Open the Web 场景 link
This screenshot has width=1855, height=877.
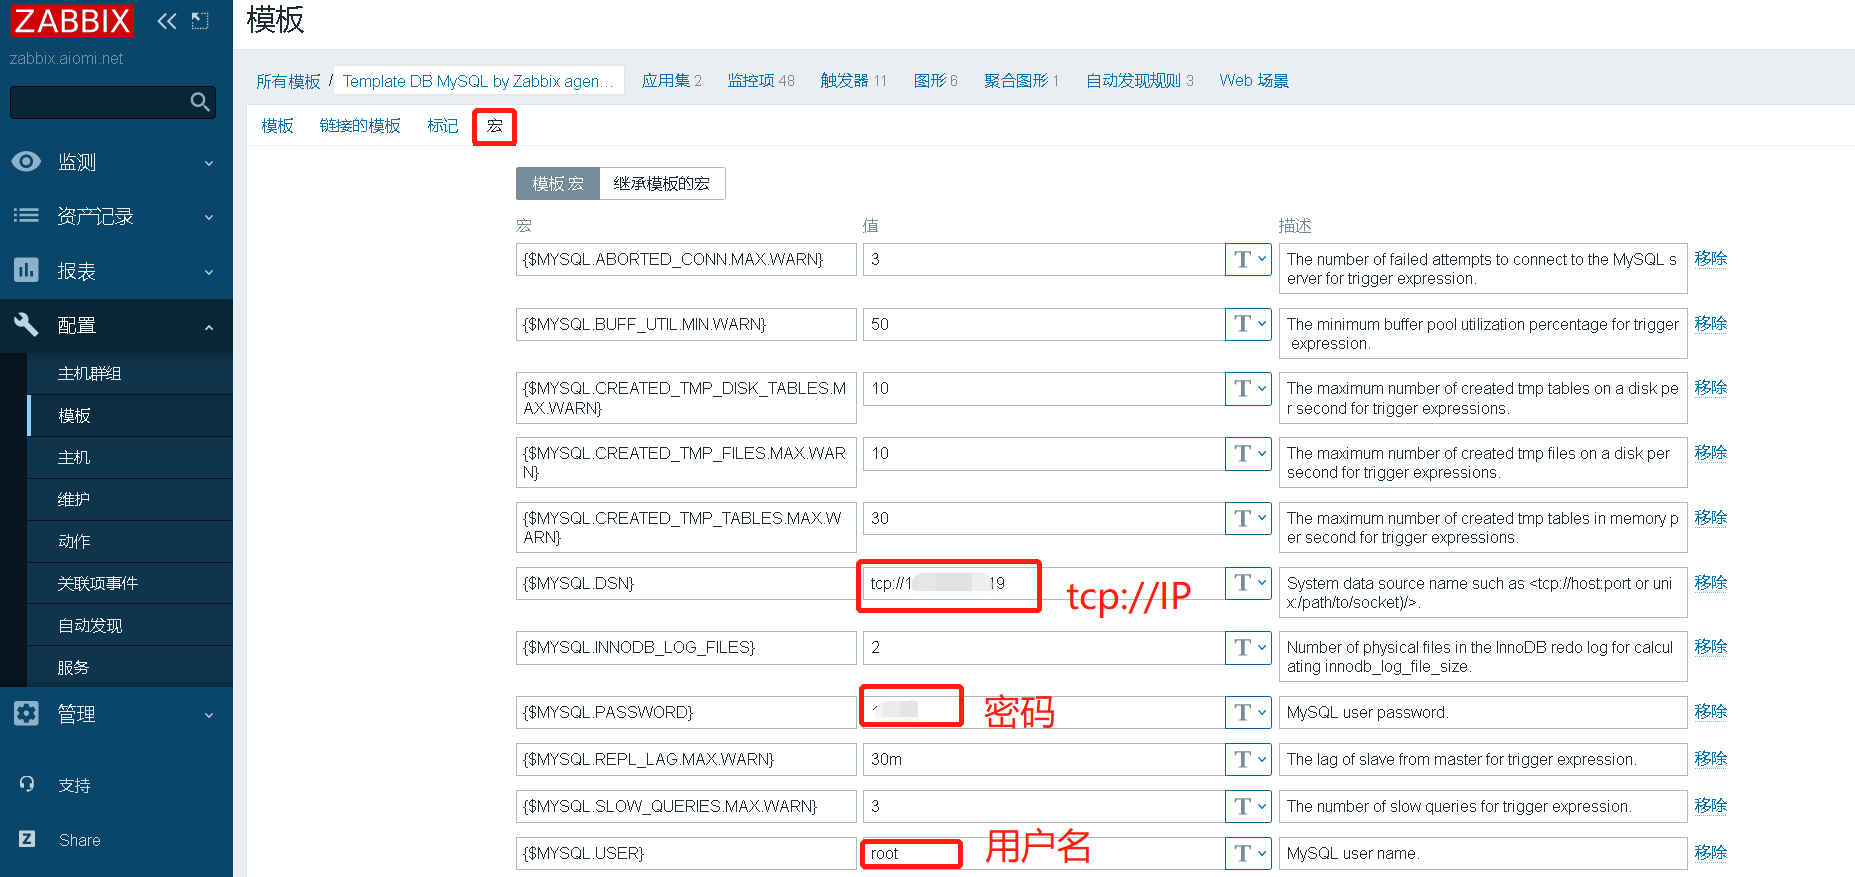pyautogui.click(x=1254, y=81)
